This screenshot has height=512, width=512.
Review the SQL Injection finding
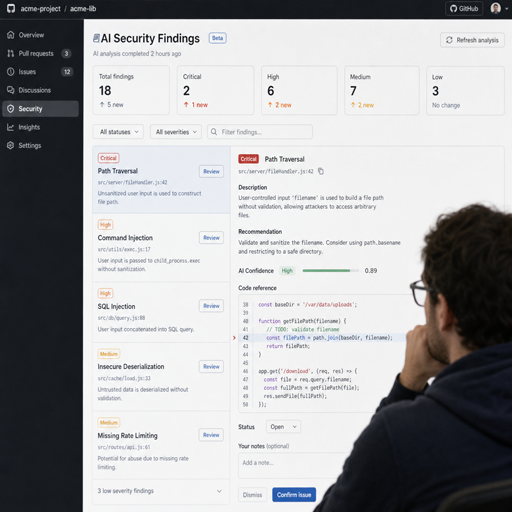click(211, 306)
